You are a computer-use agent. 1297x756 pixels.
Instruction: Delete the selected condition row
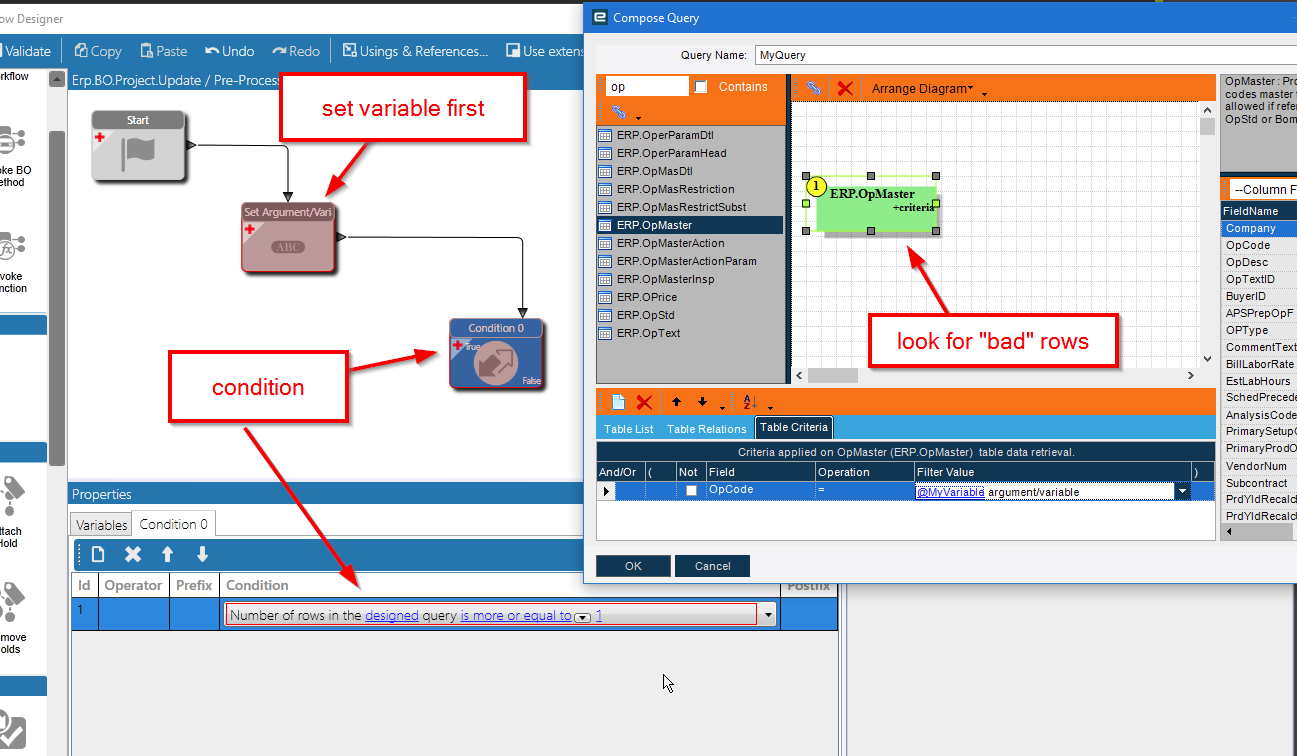(x=133, y=554)
